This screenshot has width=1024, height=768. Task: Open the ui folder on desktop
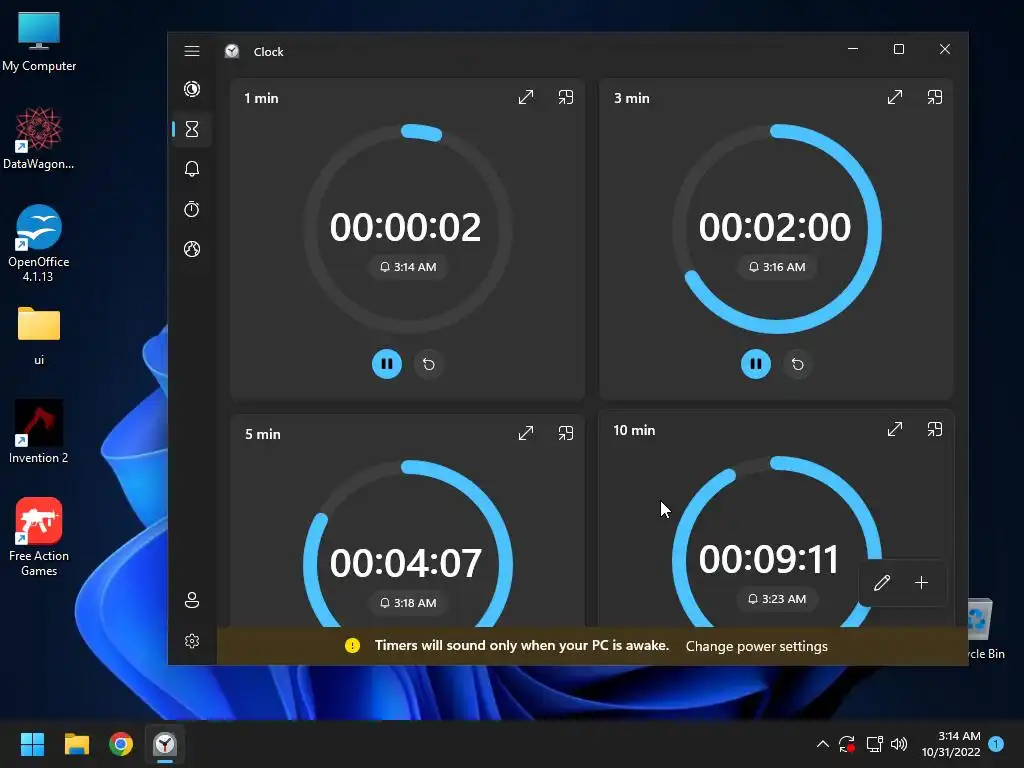point(39,334)
